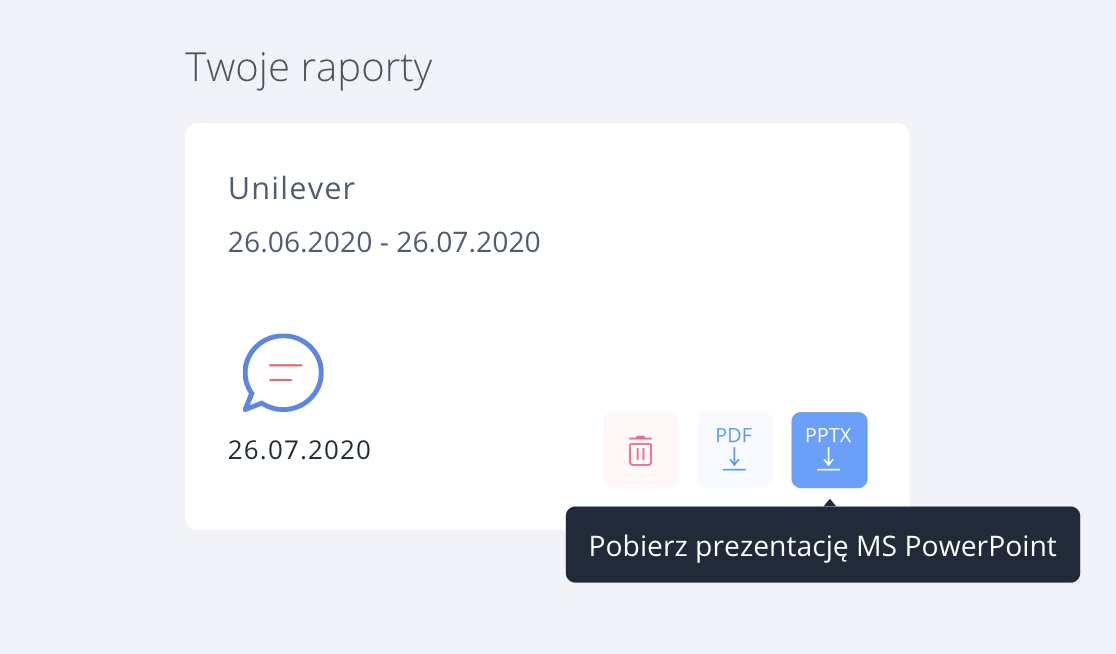Download the report as PDF
This screenshot has width=1116, height=654.
pyautogui.click(x=734, y=450)
